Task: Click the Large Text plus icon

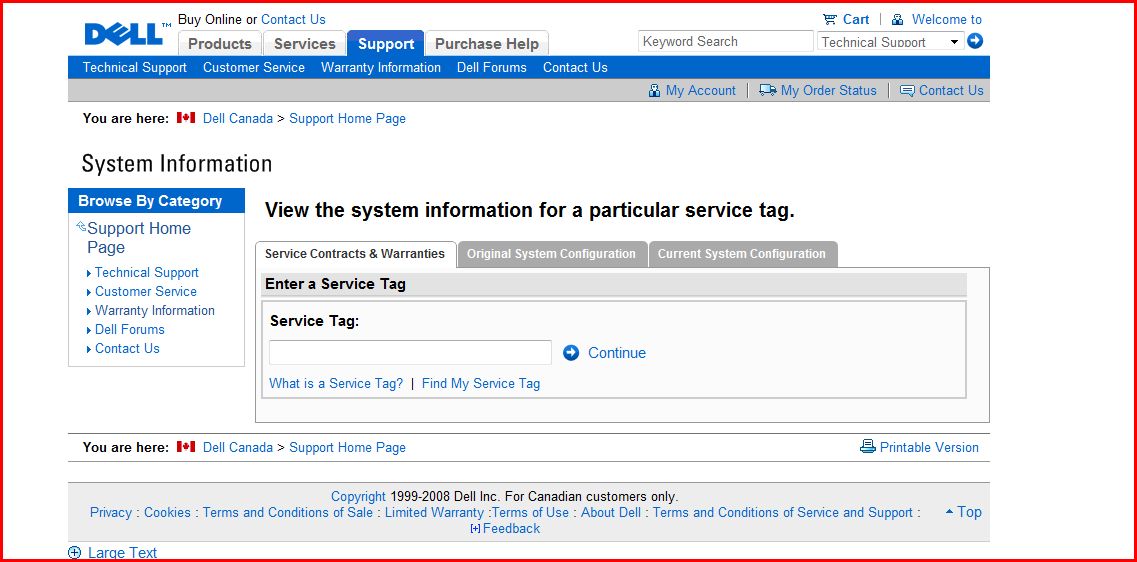Action: (74, 553)
